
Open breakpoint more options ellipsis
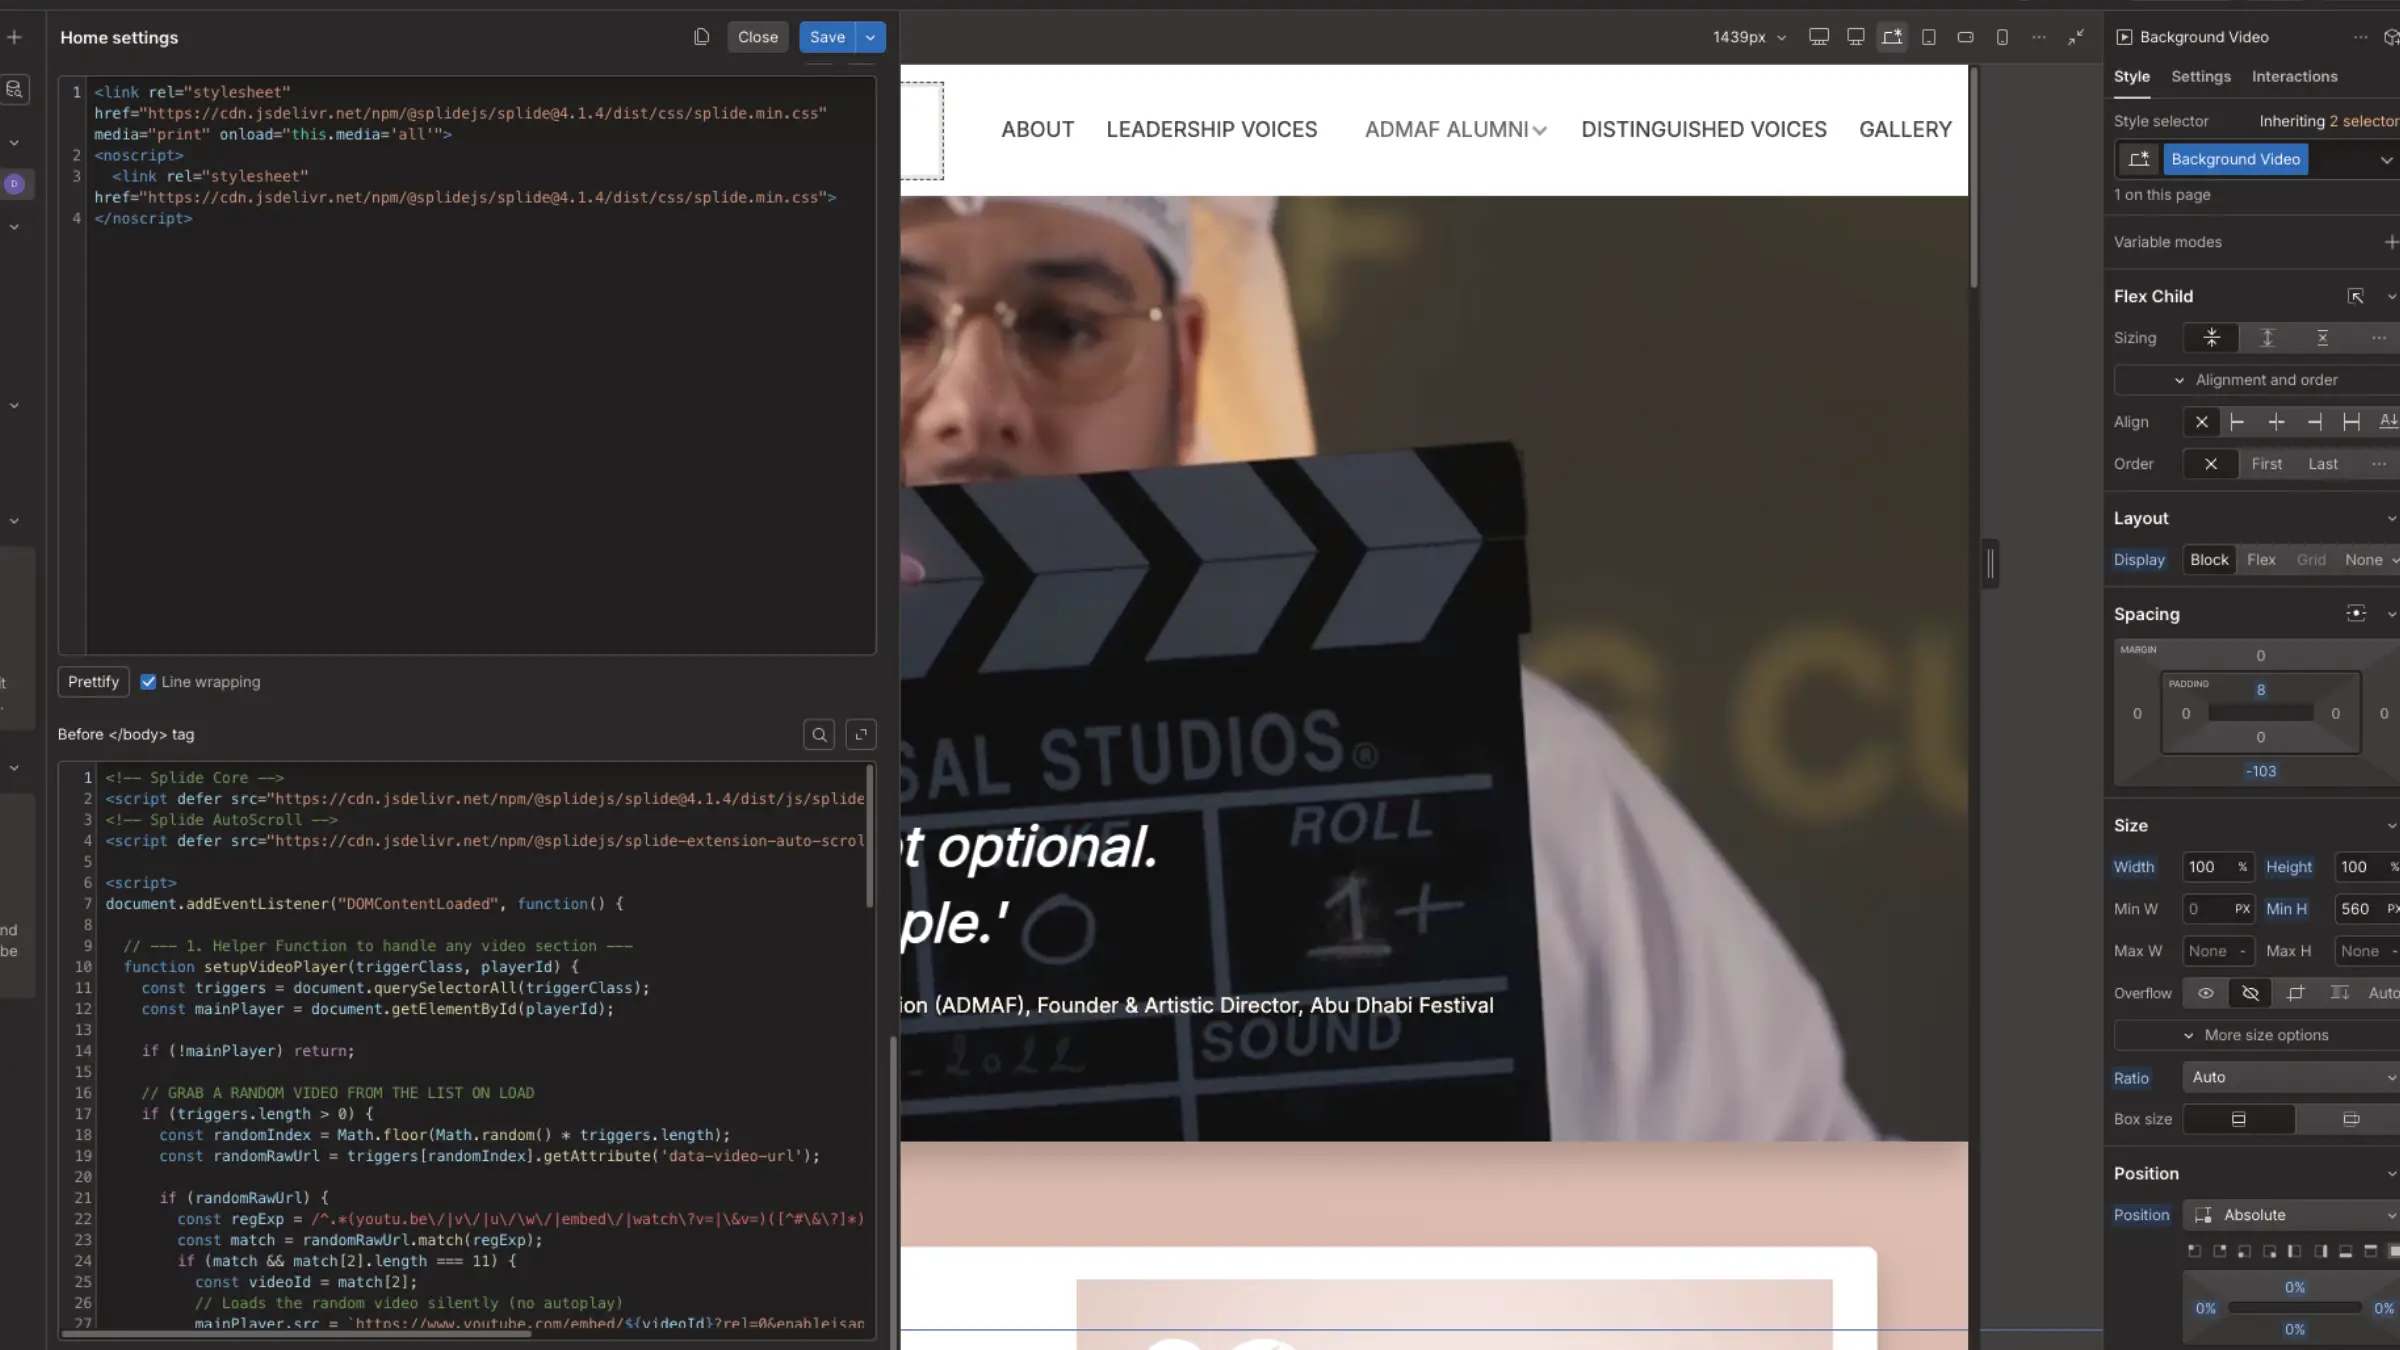pos(2039,37)
